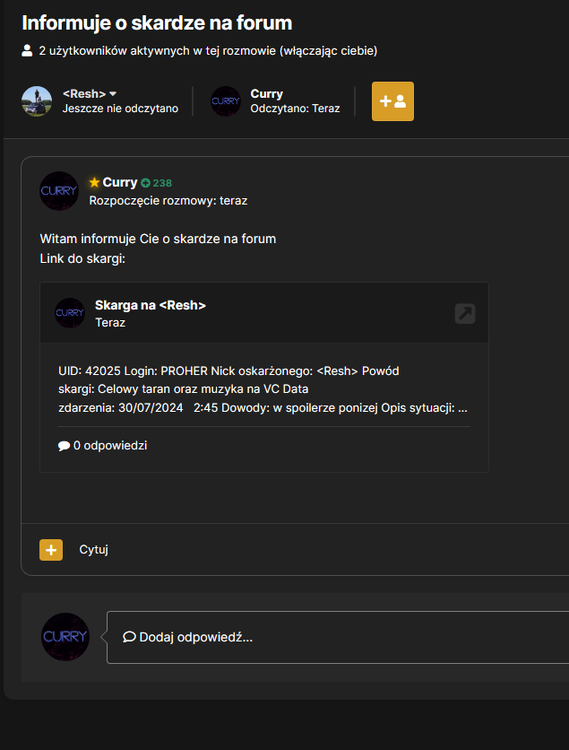Click the speech bubble icon next to 0 odpowiedzi
The height and width of the screenshot is (750, 569).
[x=64, y=446]
